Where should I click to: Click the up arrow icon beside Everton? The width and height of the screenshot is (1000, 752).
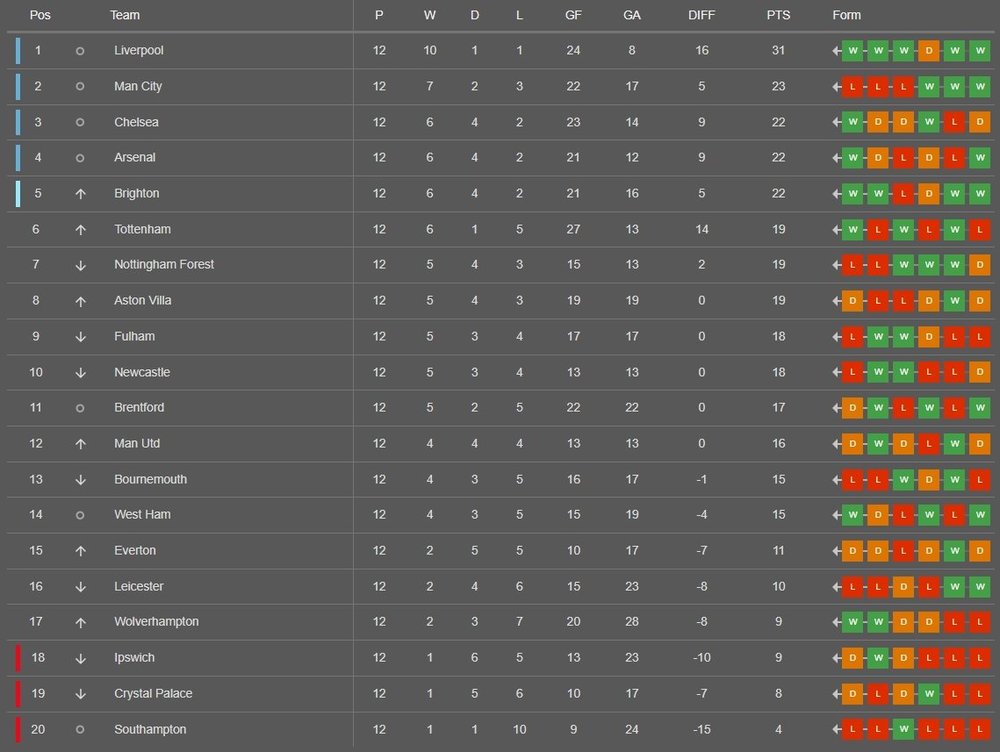[80, 551]
